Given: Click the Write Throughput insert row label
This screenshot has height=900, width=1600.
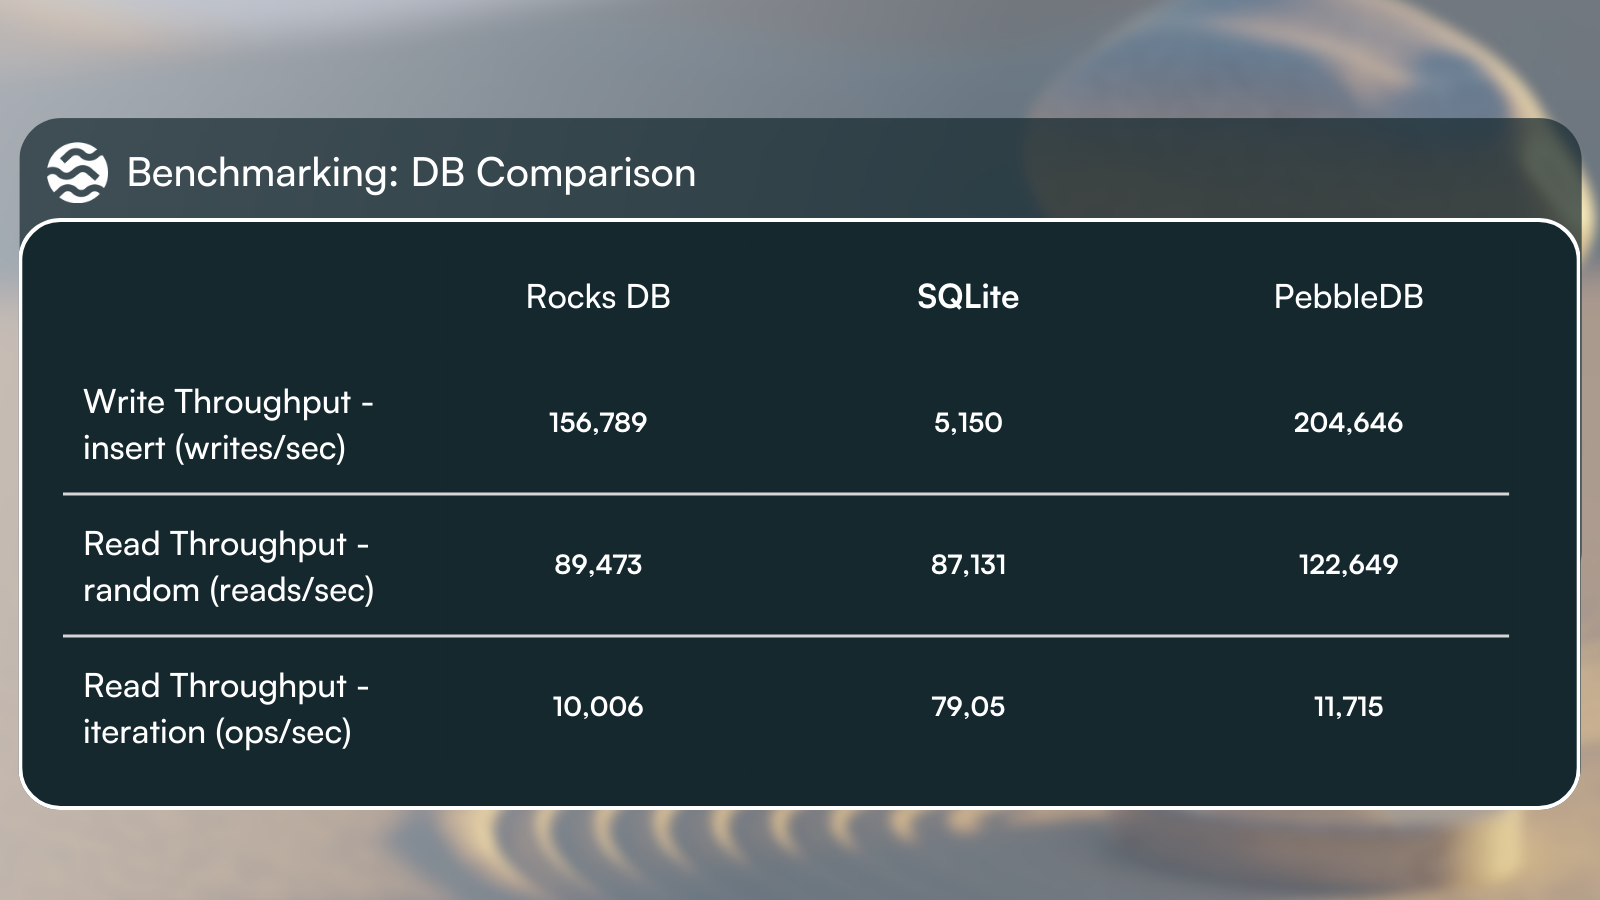Looking at the screenshot, I should pos(228,424).
